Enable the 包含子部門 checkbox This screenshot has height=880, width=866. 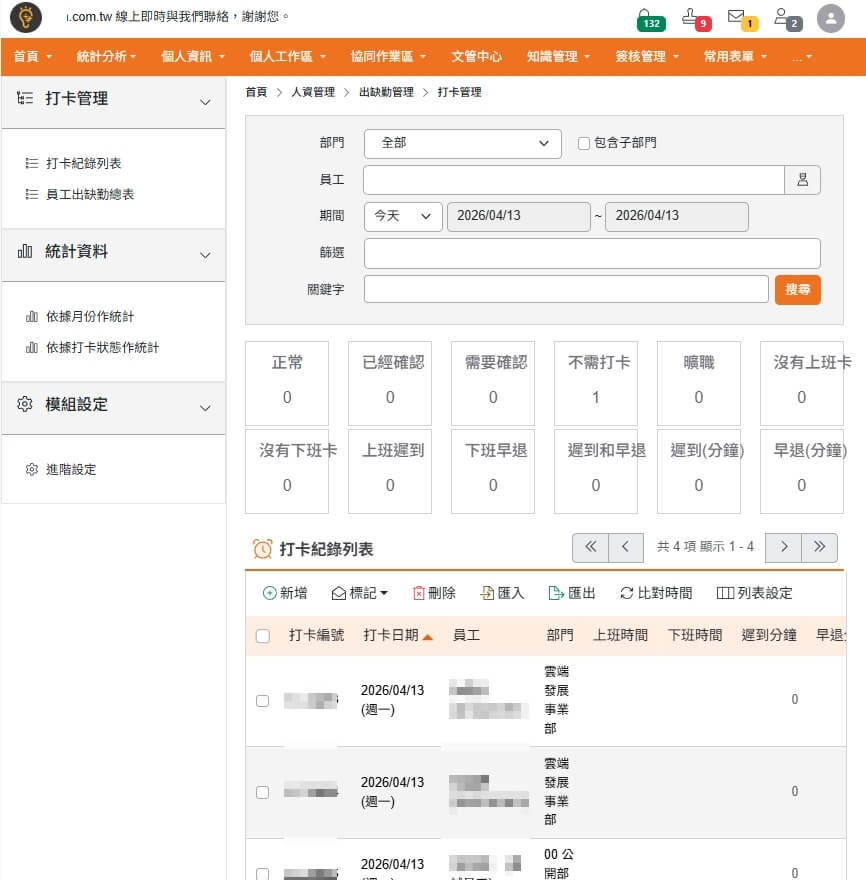584,143
